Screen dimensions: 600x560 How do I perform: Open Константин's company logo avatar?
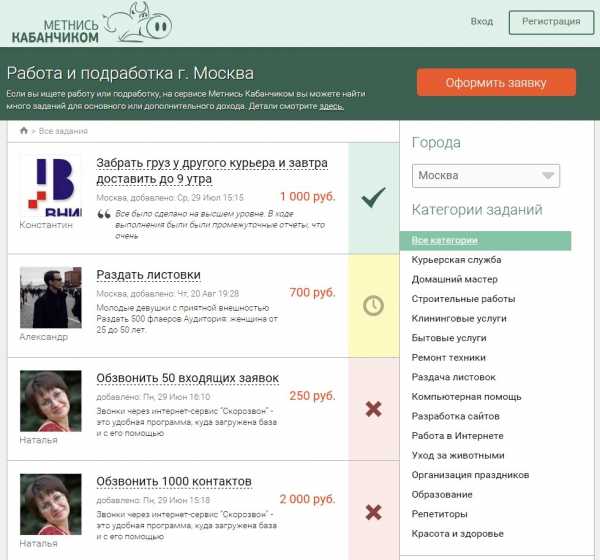(50, 187)
